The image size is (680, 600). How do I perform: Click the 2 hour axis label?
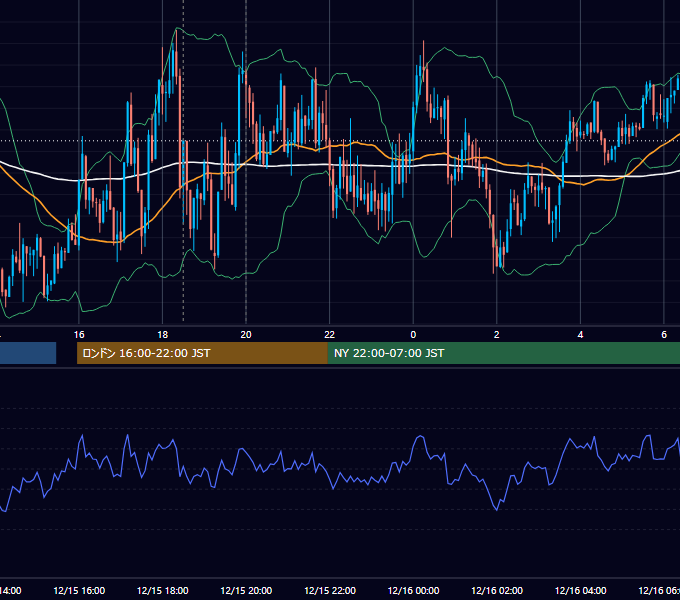click(497, 335)
